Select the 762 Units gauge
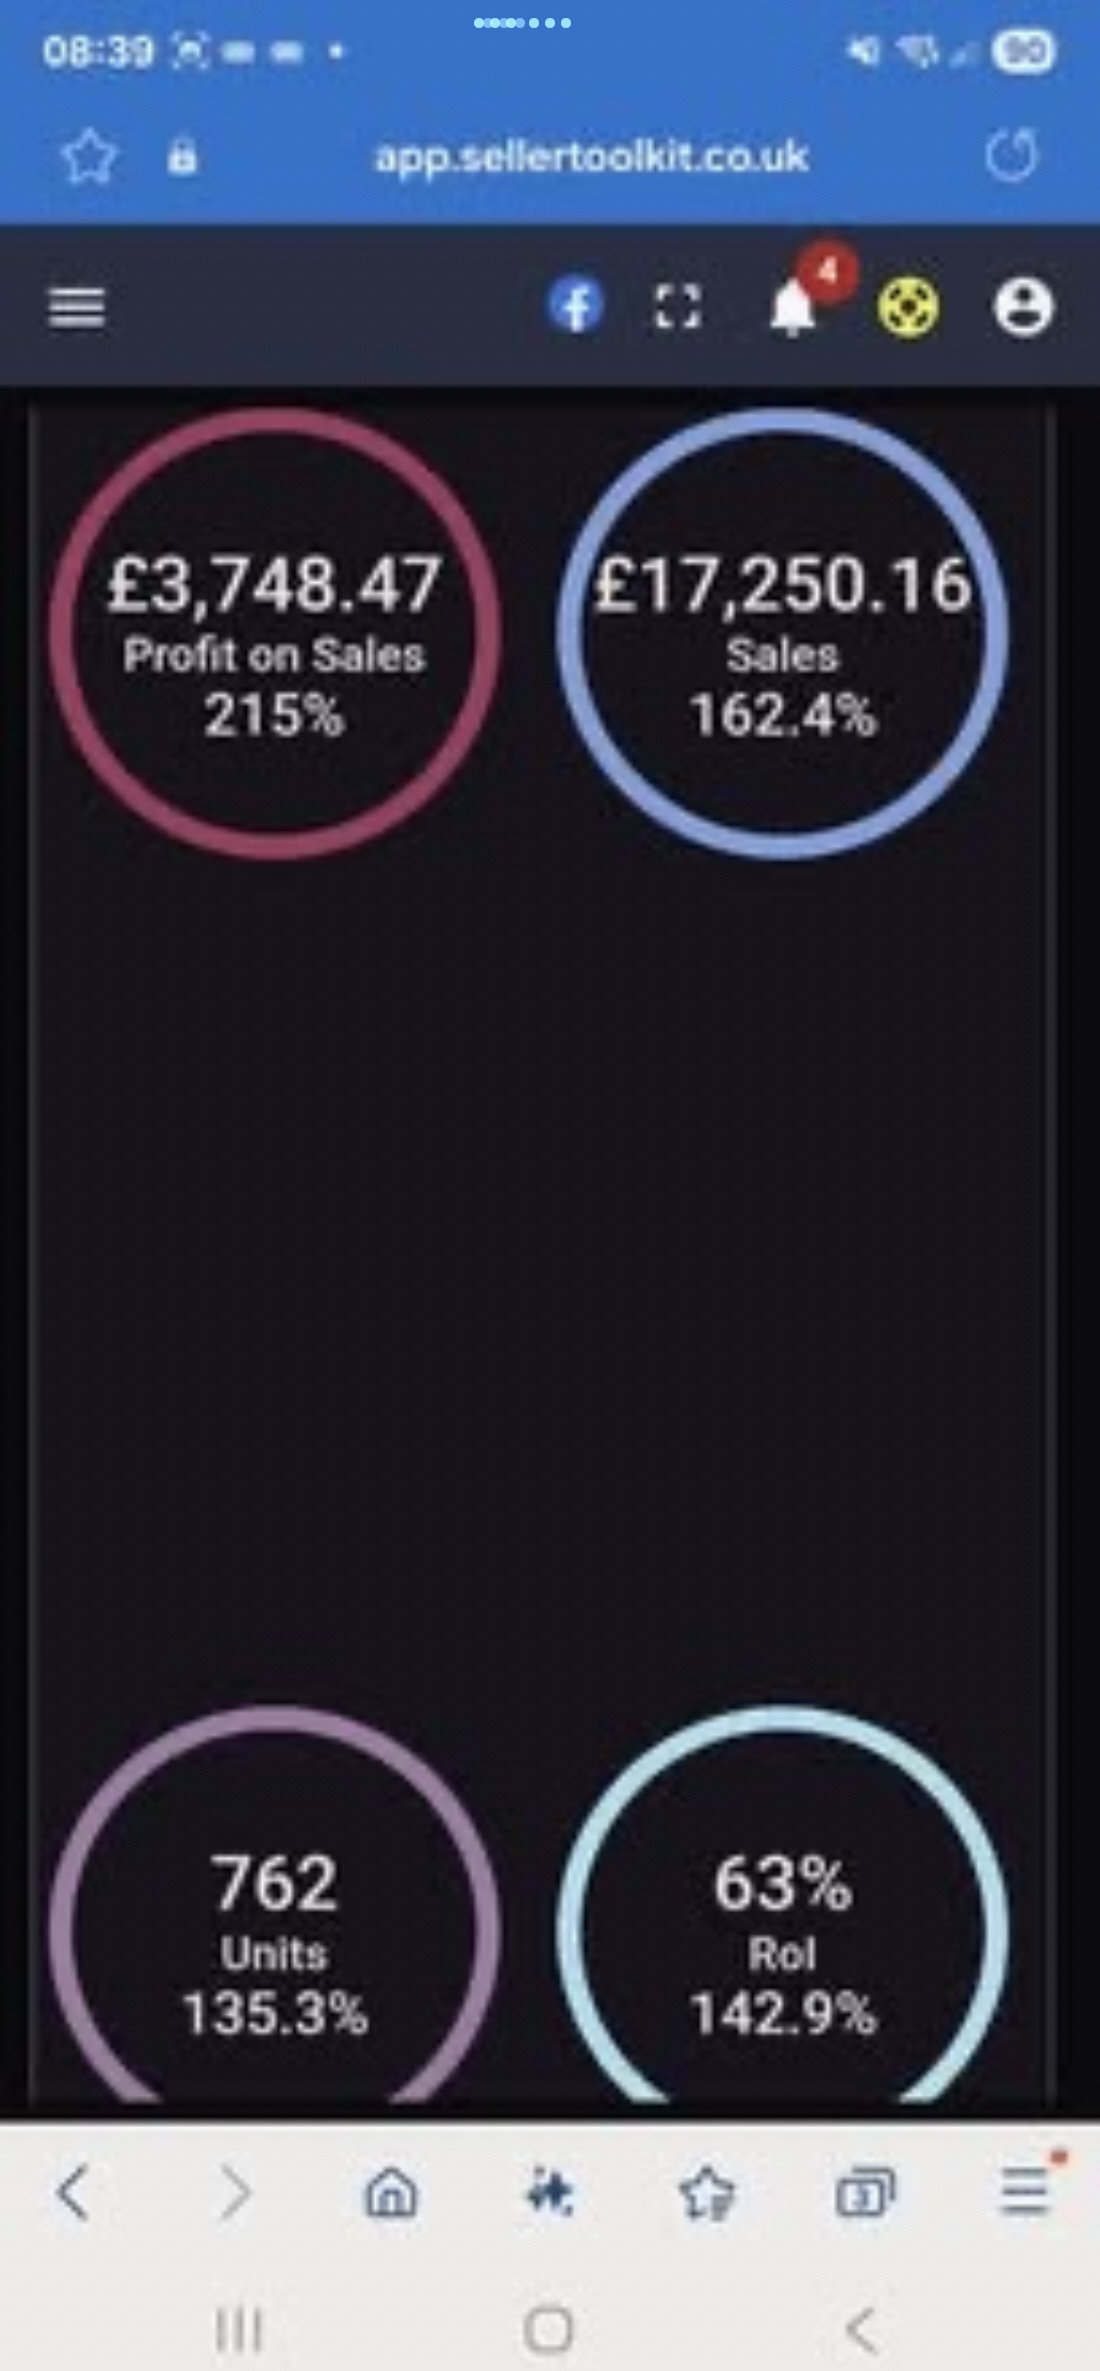The height and width of the screenshot is (2371, 1100). click(x=275, y=1910)
